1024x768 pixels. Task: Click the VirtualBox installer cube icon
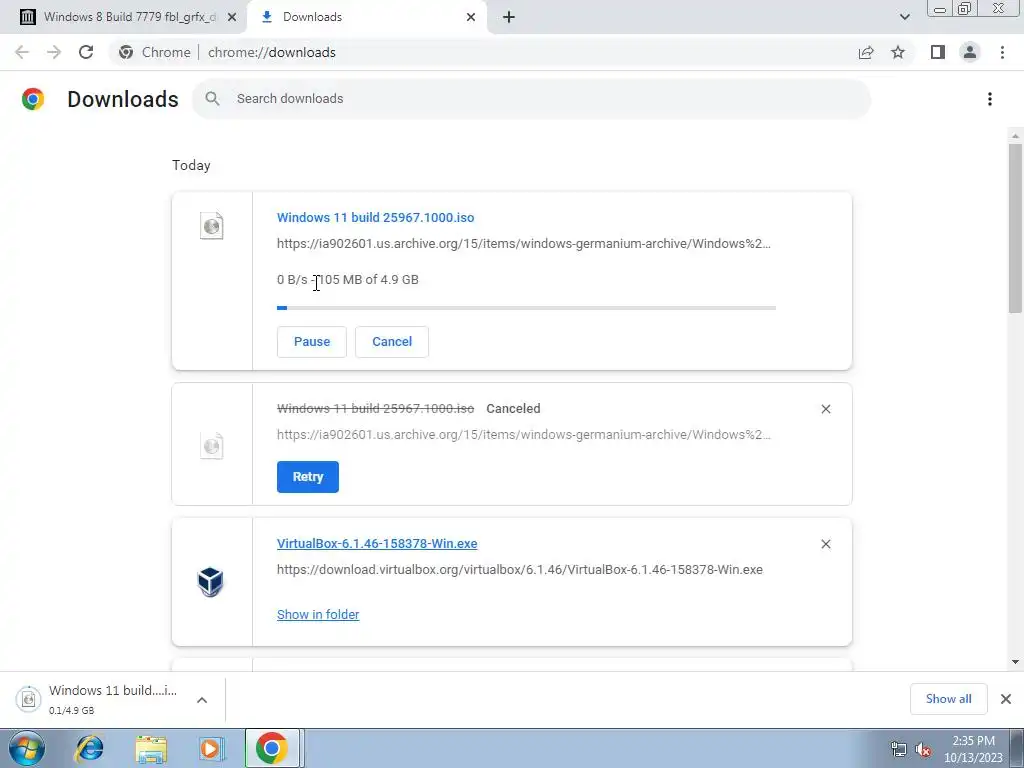pos(210,581)
